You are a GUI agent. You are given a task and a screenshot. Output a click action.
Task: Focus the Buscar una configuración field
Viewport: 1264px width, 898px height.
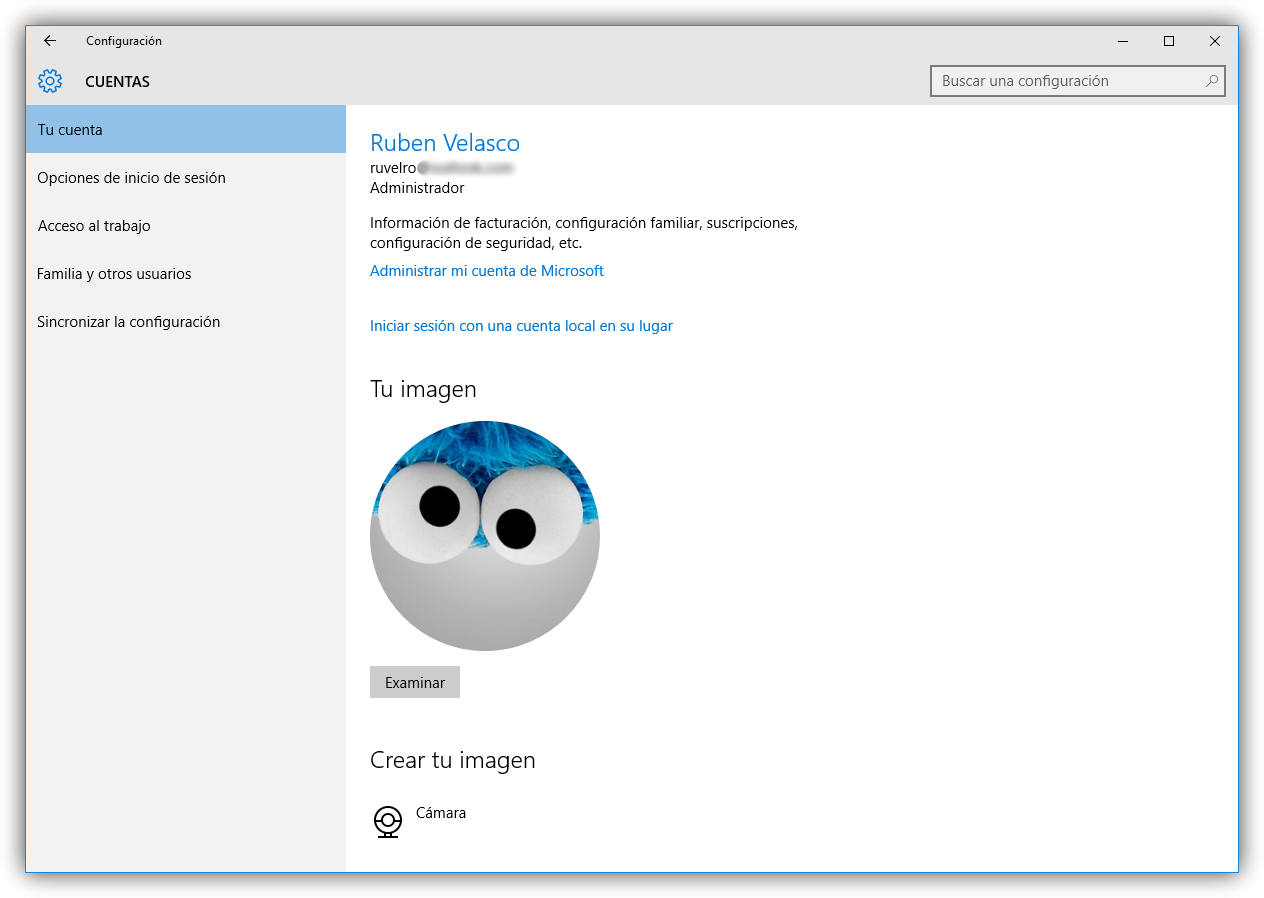[1077, 81]
